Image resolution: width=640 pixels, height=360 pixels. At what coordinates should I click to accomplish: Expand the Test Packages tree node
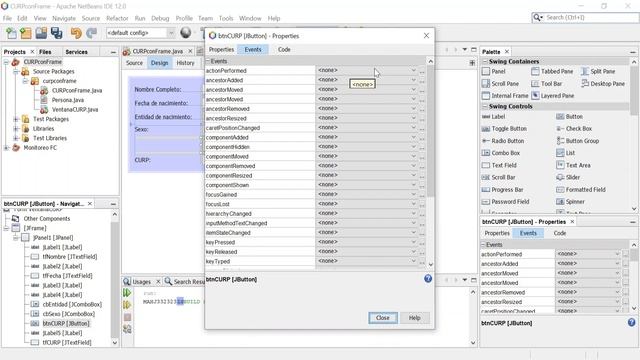click(16, 119)
